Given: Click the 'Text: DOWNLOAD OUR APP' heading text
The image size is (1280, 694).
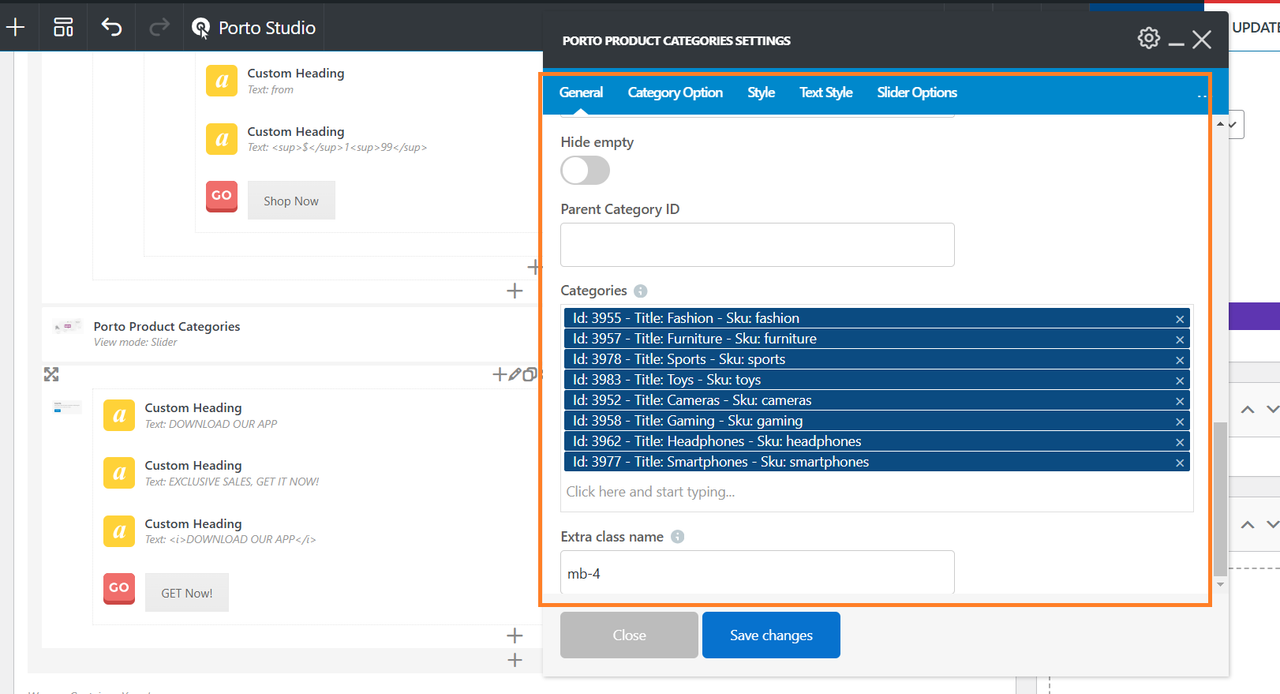Looking at the screenshot, I should [211, 424].
